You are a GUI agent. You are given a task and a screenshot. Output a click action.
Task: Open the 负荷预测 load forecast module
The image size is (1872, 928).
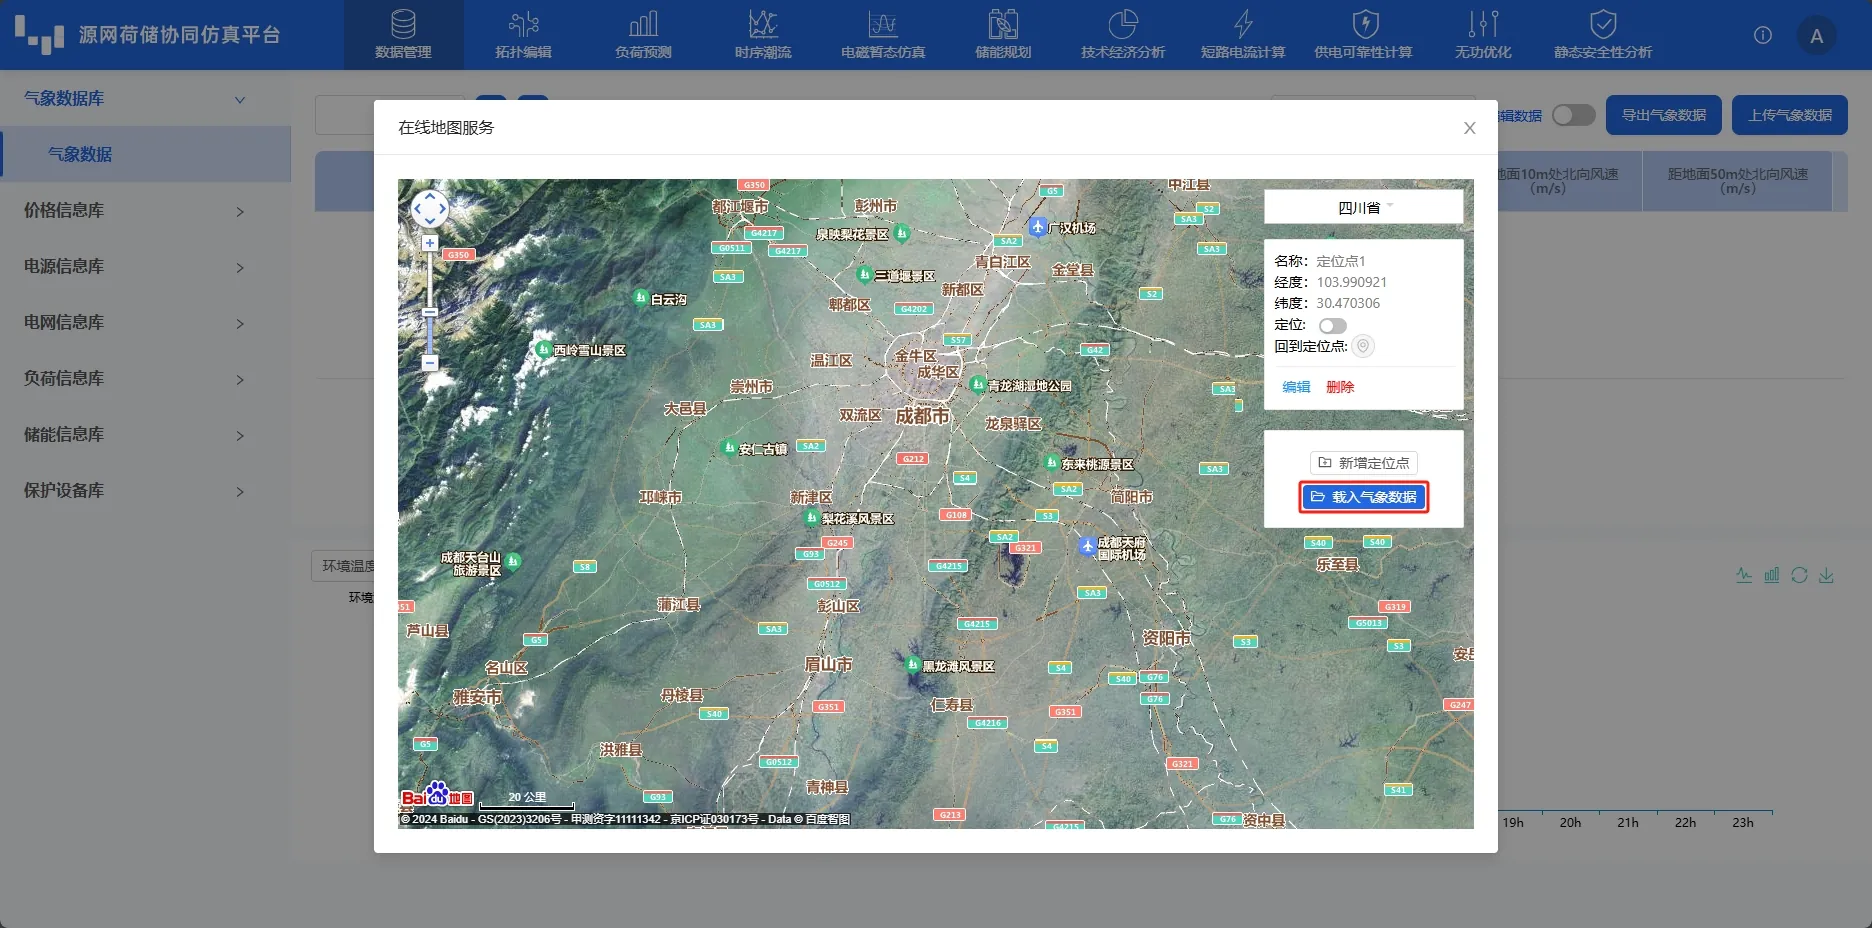pos(643,35)
